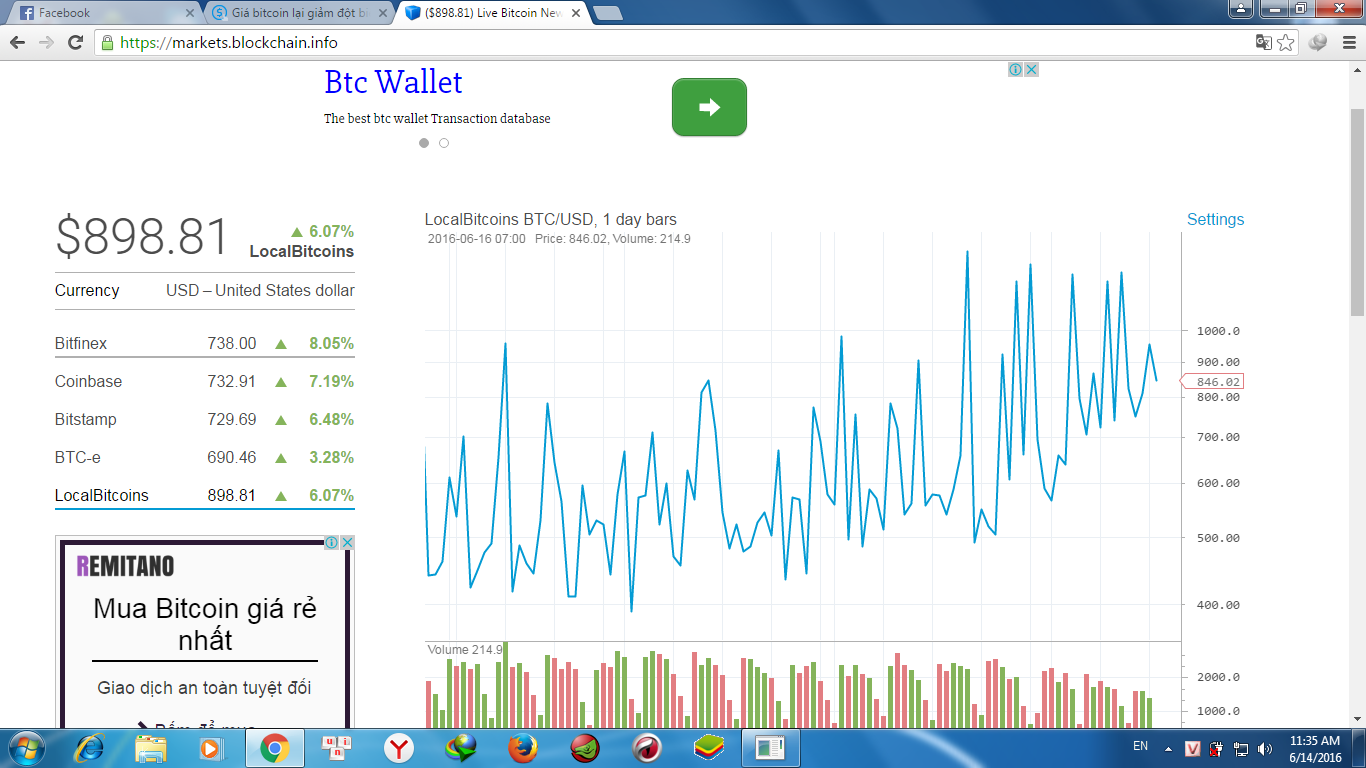Screen dimensions: 1366x768
Task: Click the 'Mua Bitcoin giá rẻ nhất' ad text
Action: pyautogui.click(x=205, y=624)
